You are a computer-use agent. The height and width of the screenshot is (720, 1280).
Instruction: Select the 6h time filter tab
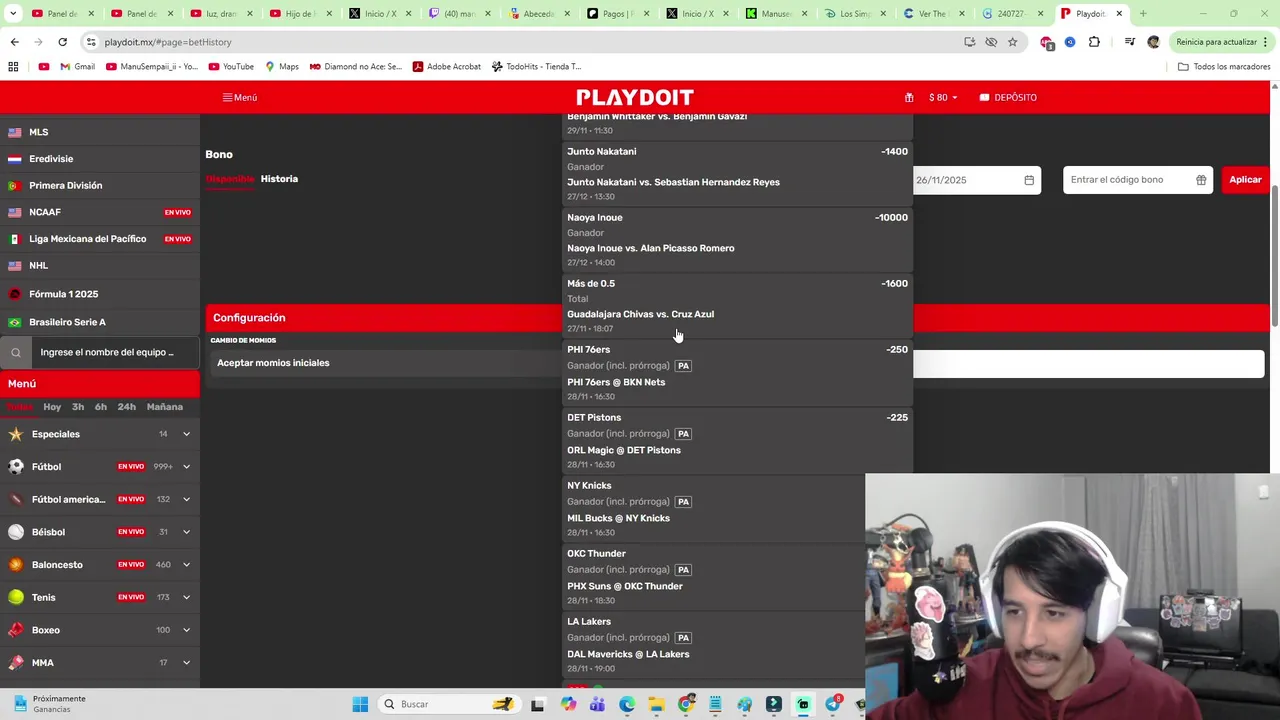(101, 407)
